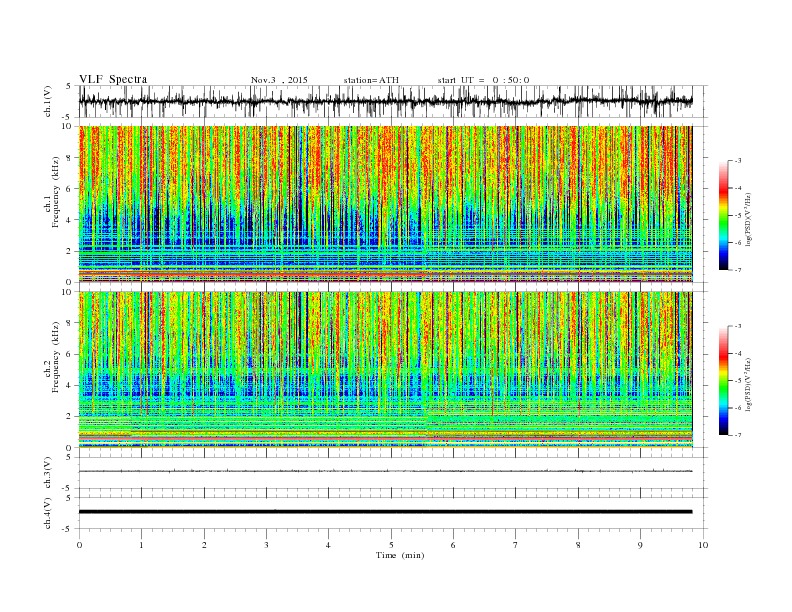Screen dimensions: 792x612
Task: Click the 'station=ATH' header text
Action: click(x=371, y=80)
